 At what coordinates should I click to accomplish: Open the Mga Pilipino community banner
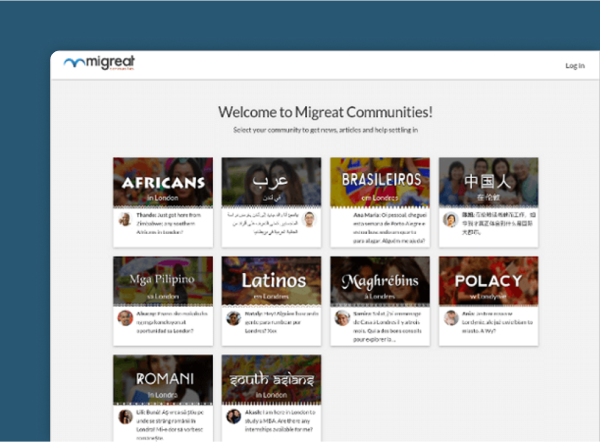[x=163, y=280]
